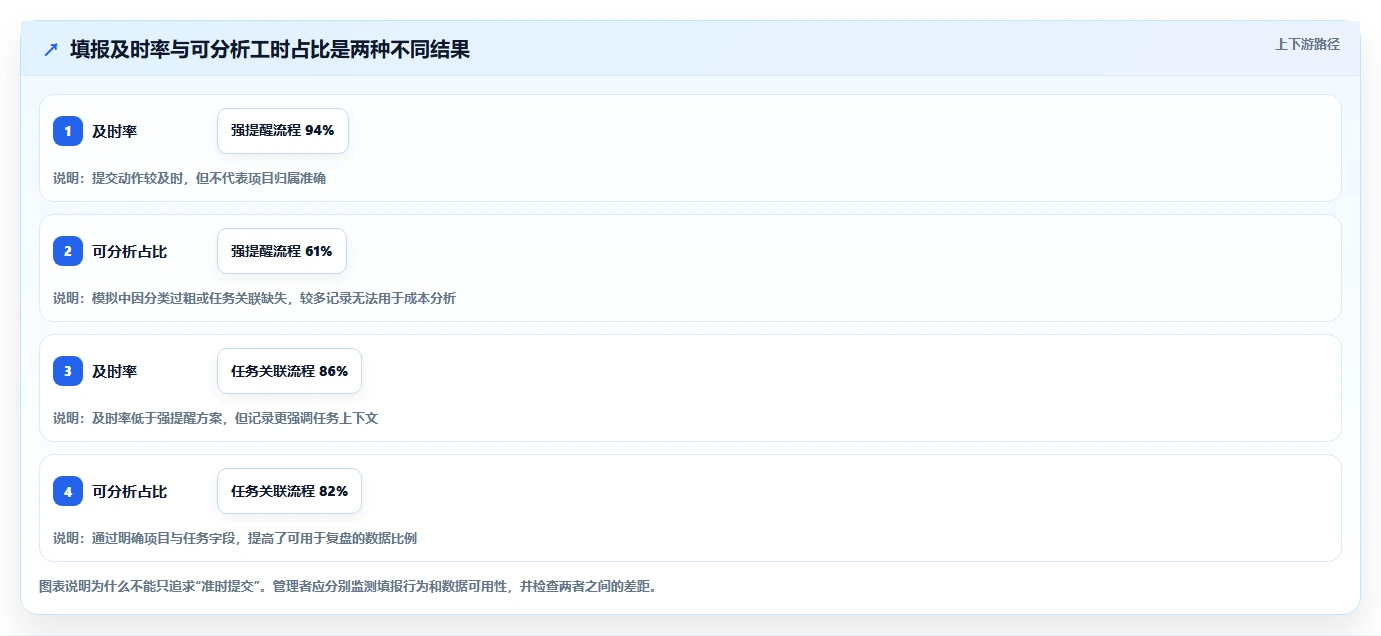Select the 及时率 label in row 3
The width and height of the screenshot is (1381, 636).
pos(115,371)
